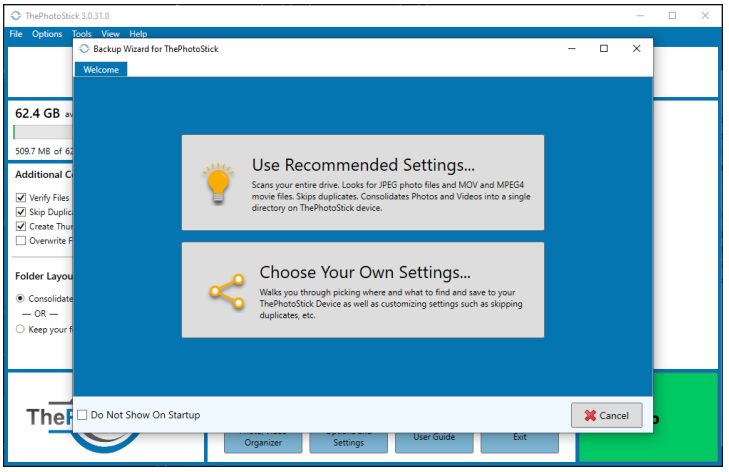Viewport: 729px width, 472px height.
Task: Close ThePhotoStick main window
Action: tap(705, 15)
